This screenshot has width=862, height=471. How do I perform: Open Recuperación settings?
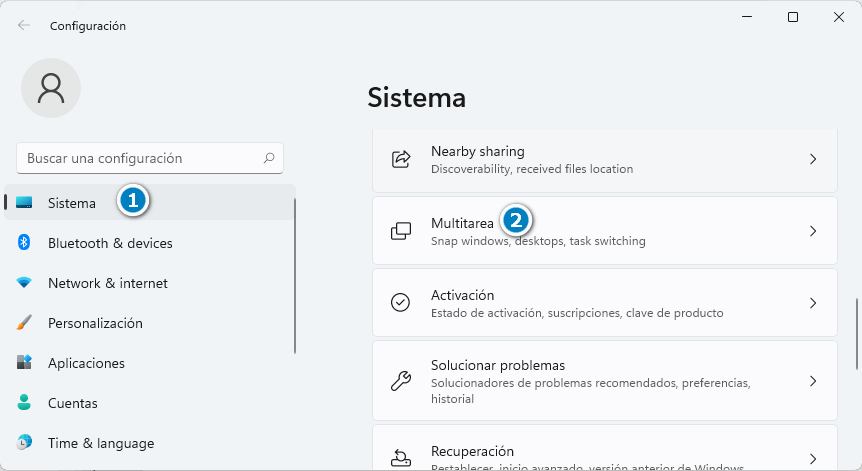coord(605,447)
